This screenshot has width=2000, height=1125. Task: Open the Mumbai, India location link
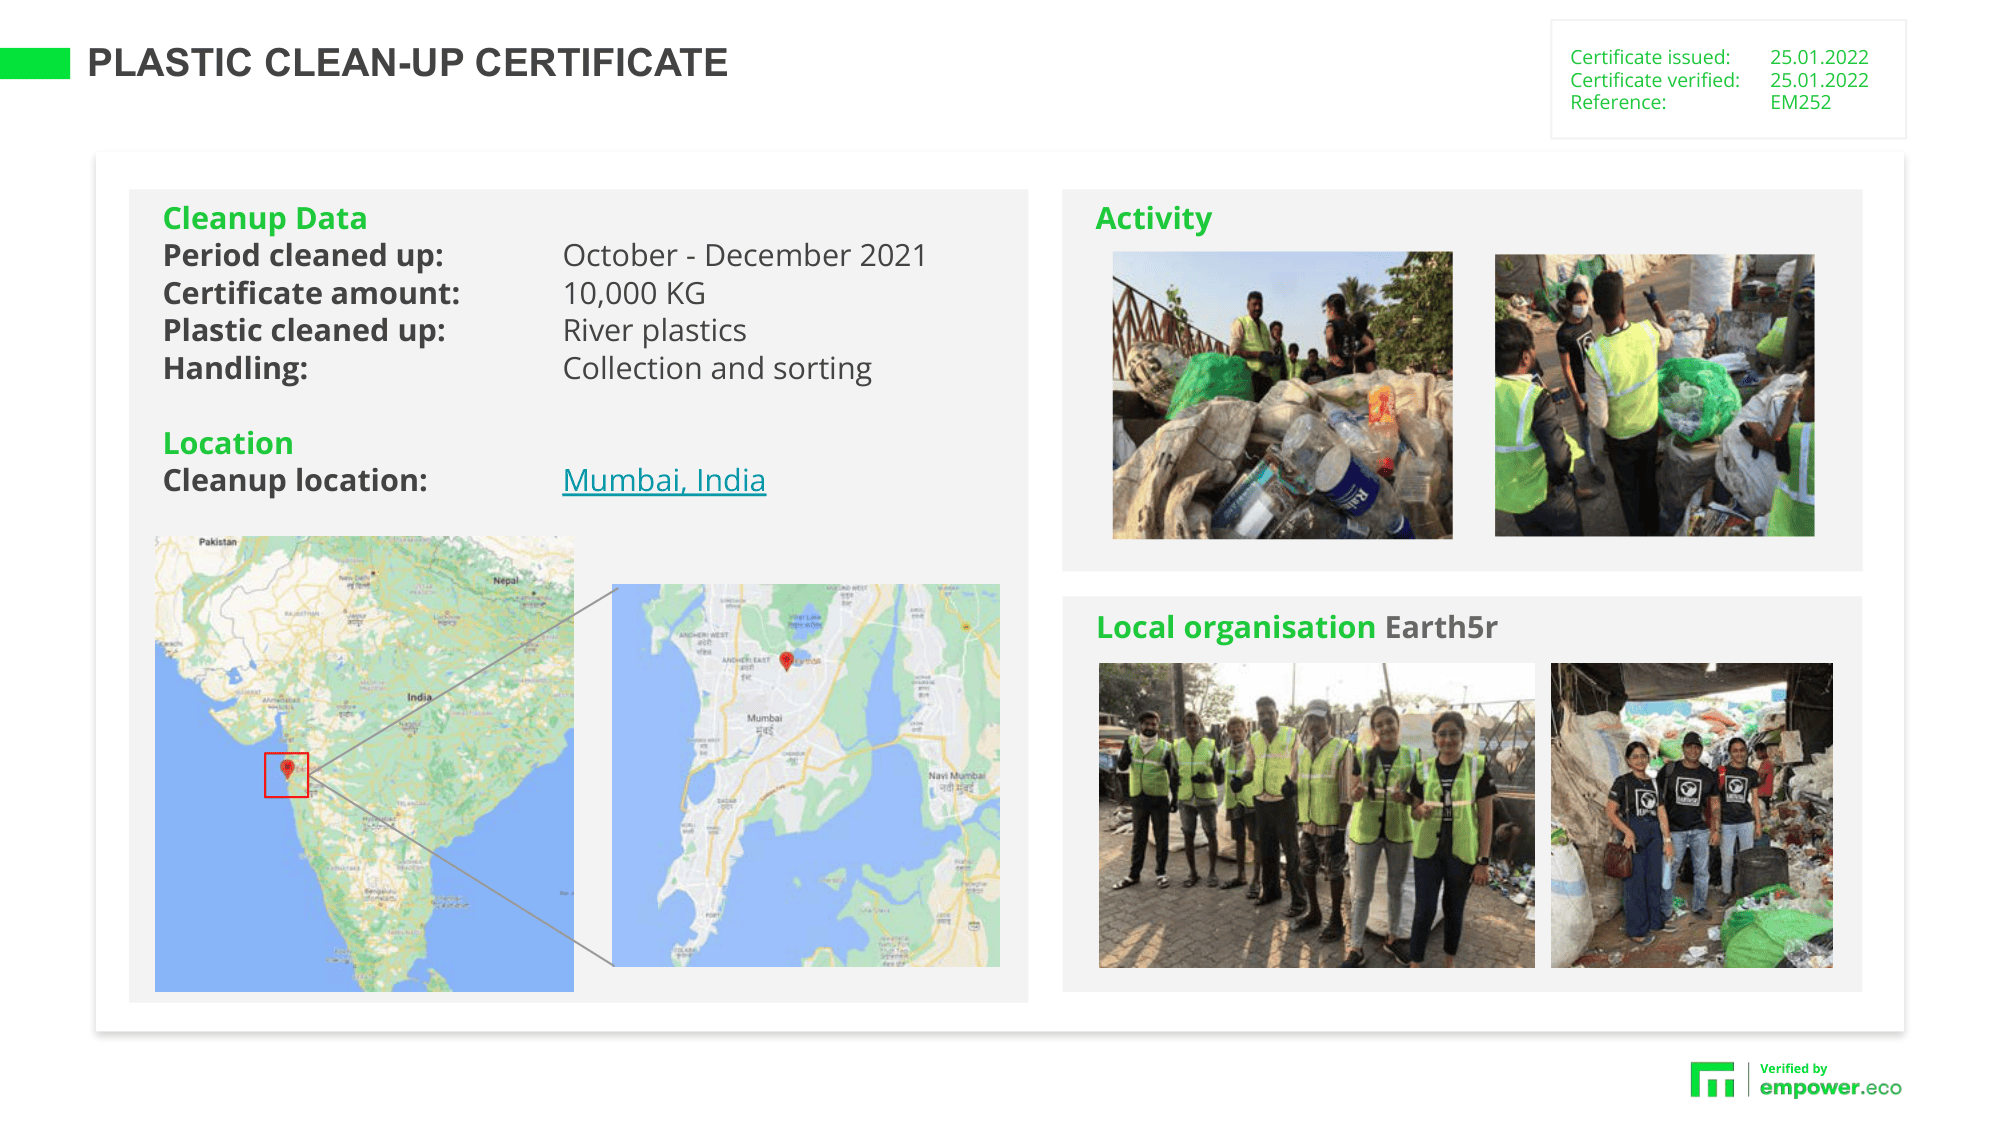(x=664, y=481)
